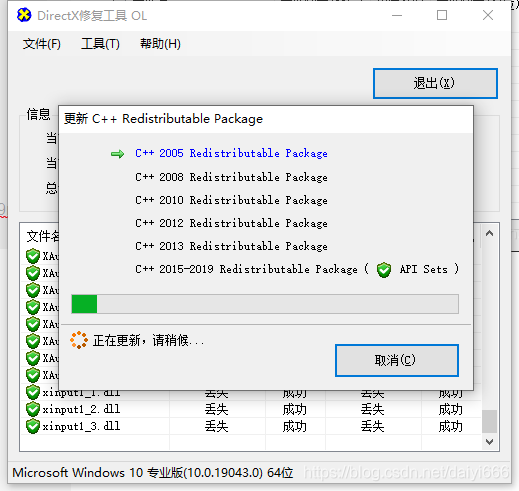Screen dimensions: 519x491
Task: Click the API Sets label
Action: 424,269
